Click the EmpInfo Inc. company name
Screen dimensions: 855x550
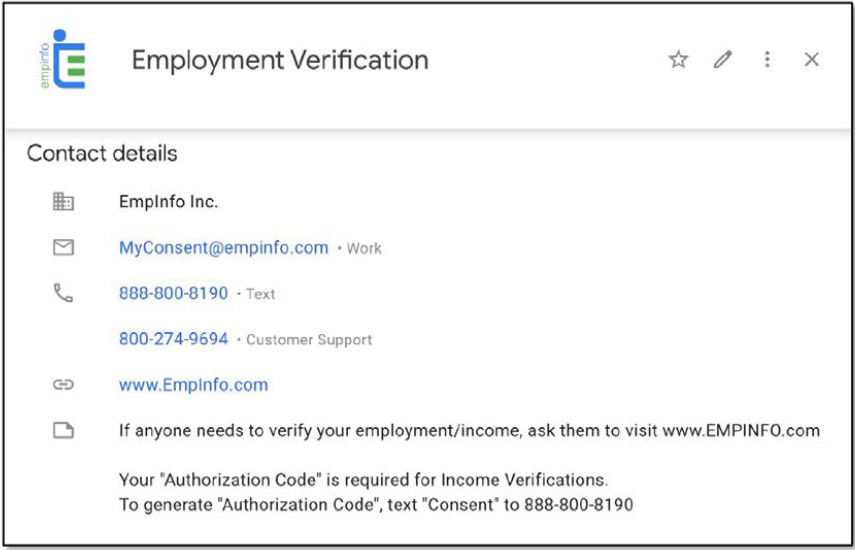pos(168,202)
